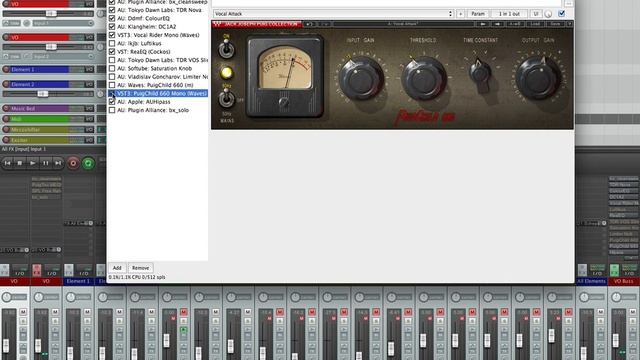The image size is (640, 360).
Task: Mute the Element 1 mixer strip
Action: click(87, 312)
